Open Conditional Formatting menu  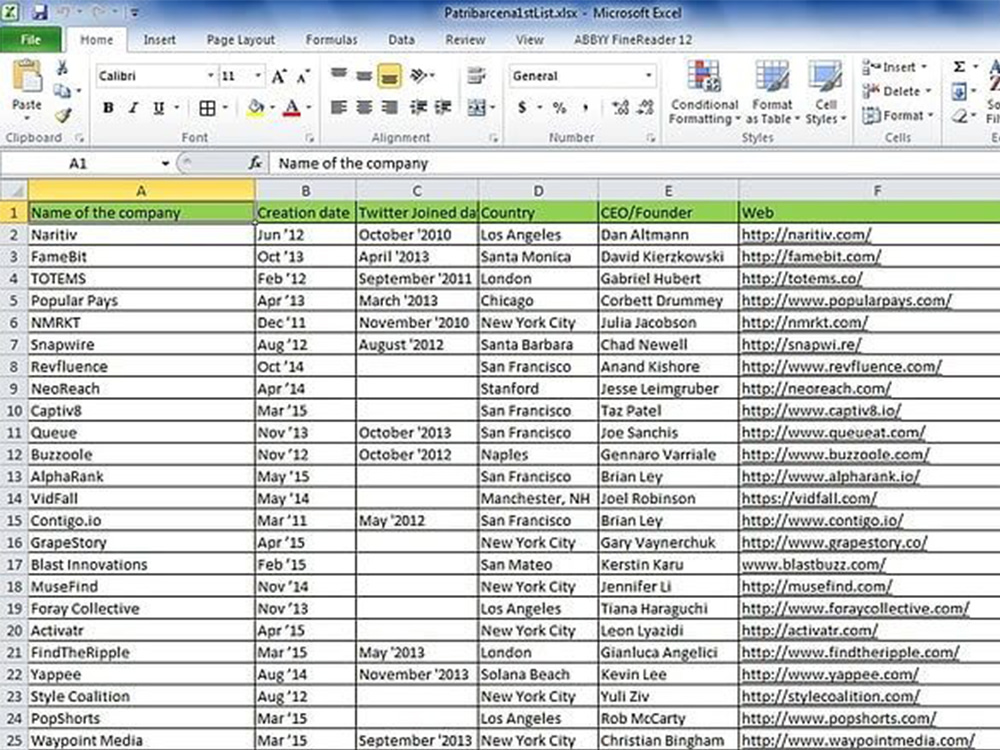coord(704,92)
